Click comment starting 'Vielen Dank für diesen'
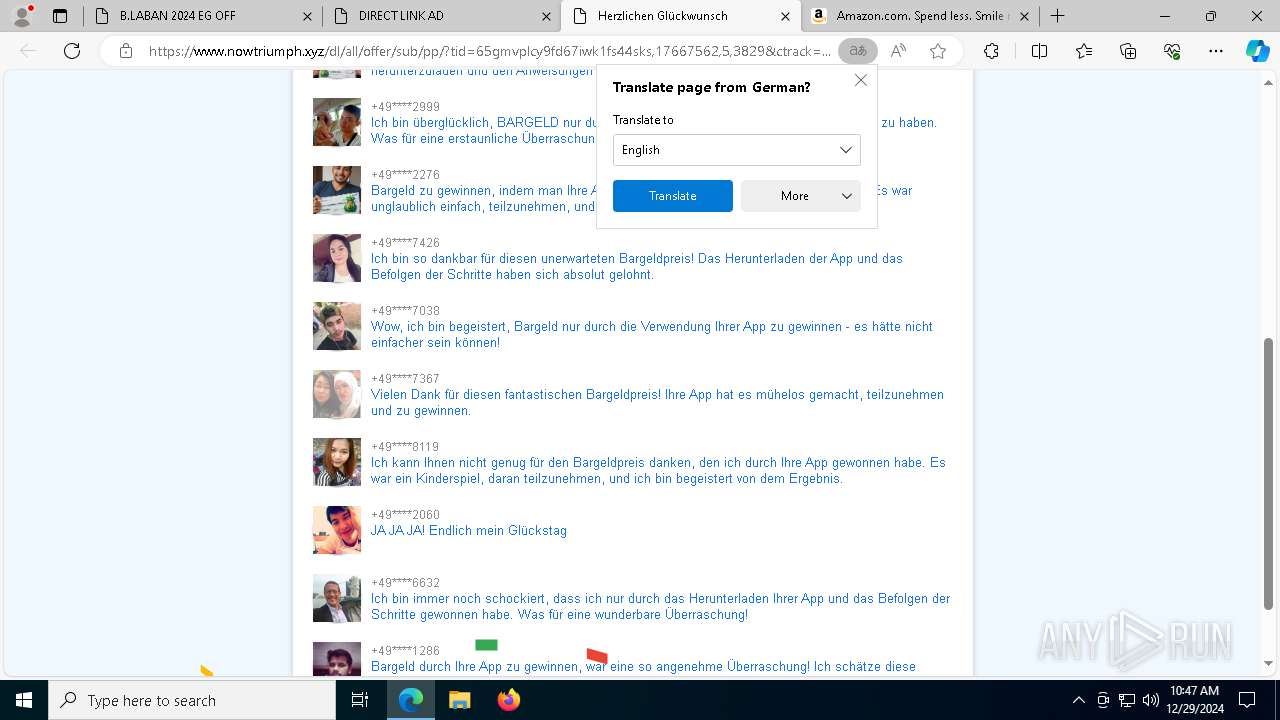The image size is (1280, 720). 657,403
